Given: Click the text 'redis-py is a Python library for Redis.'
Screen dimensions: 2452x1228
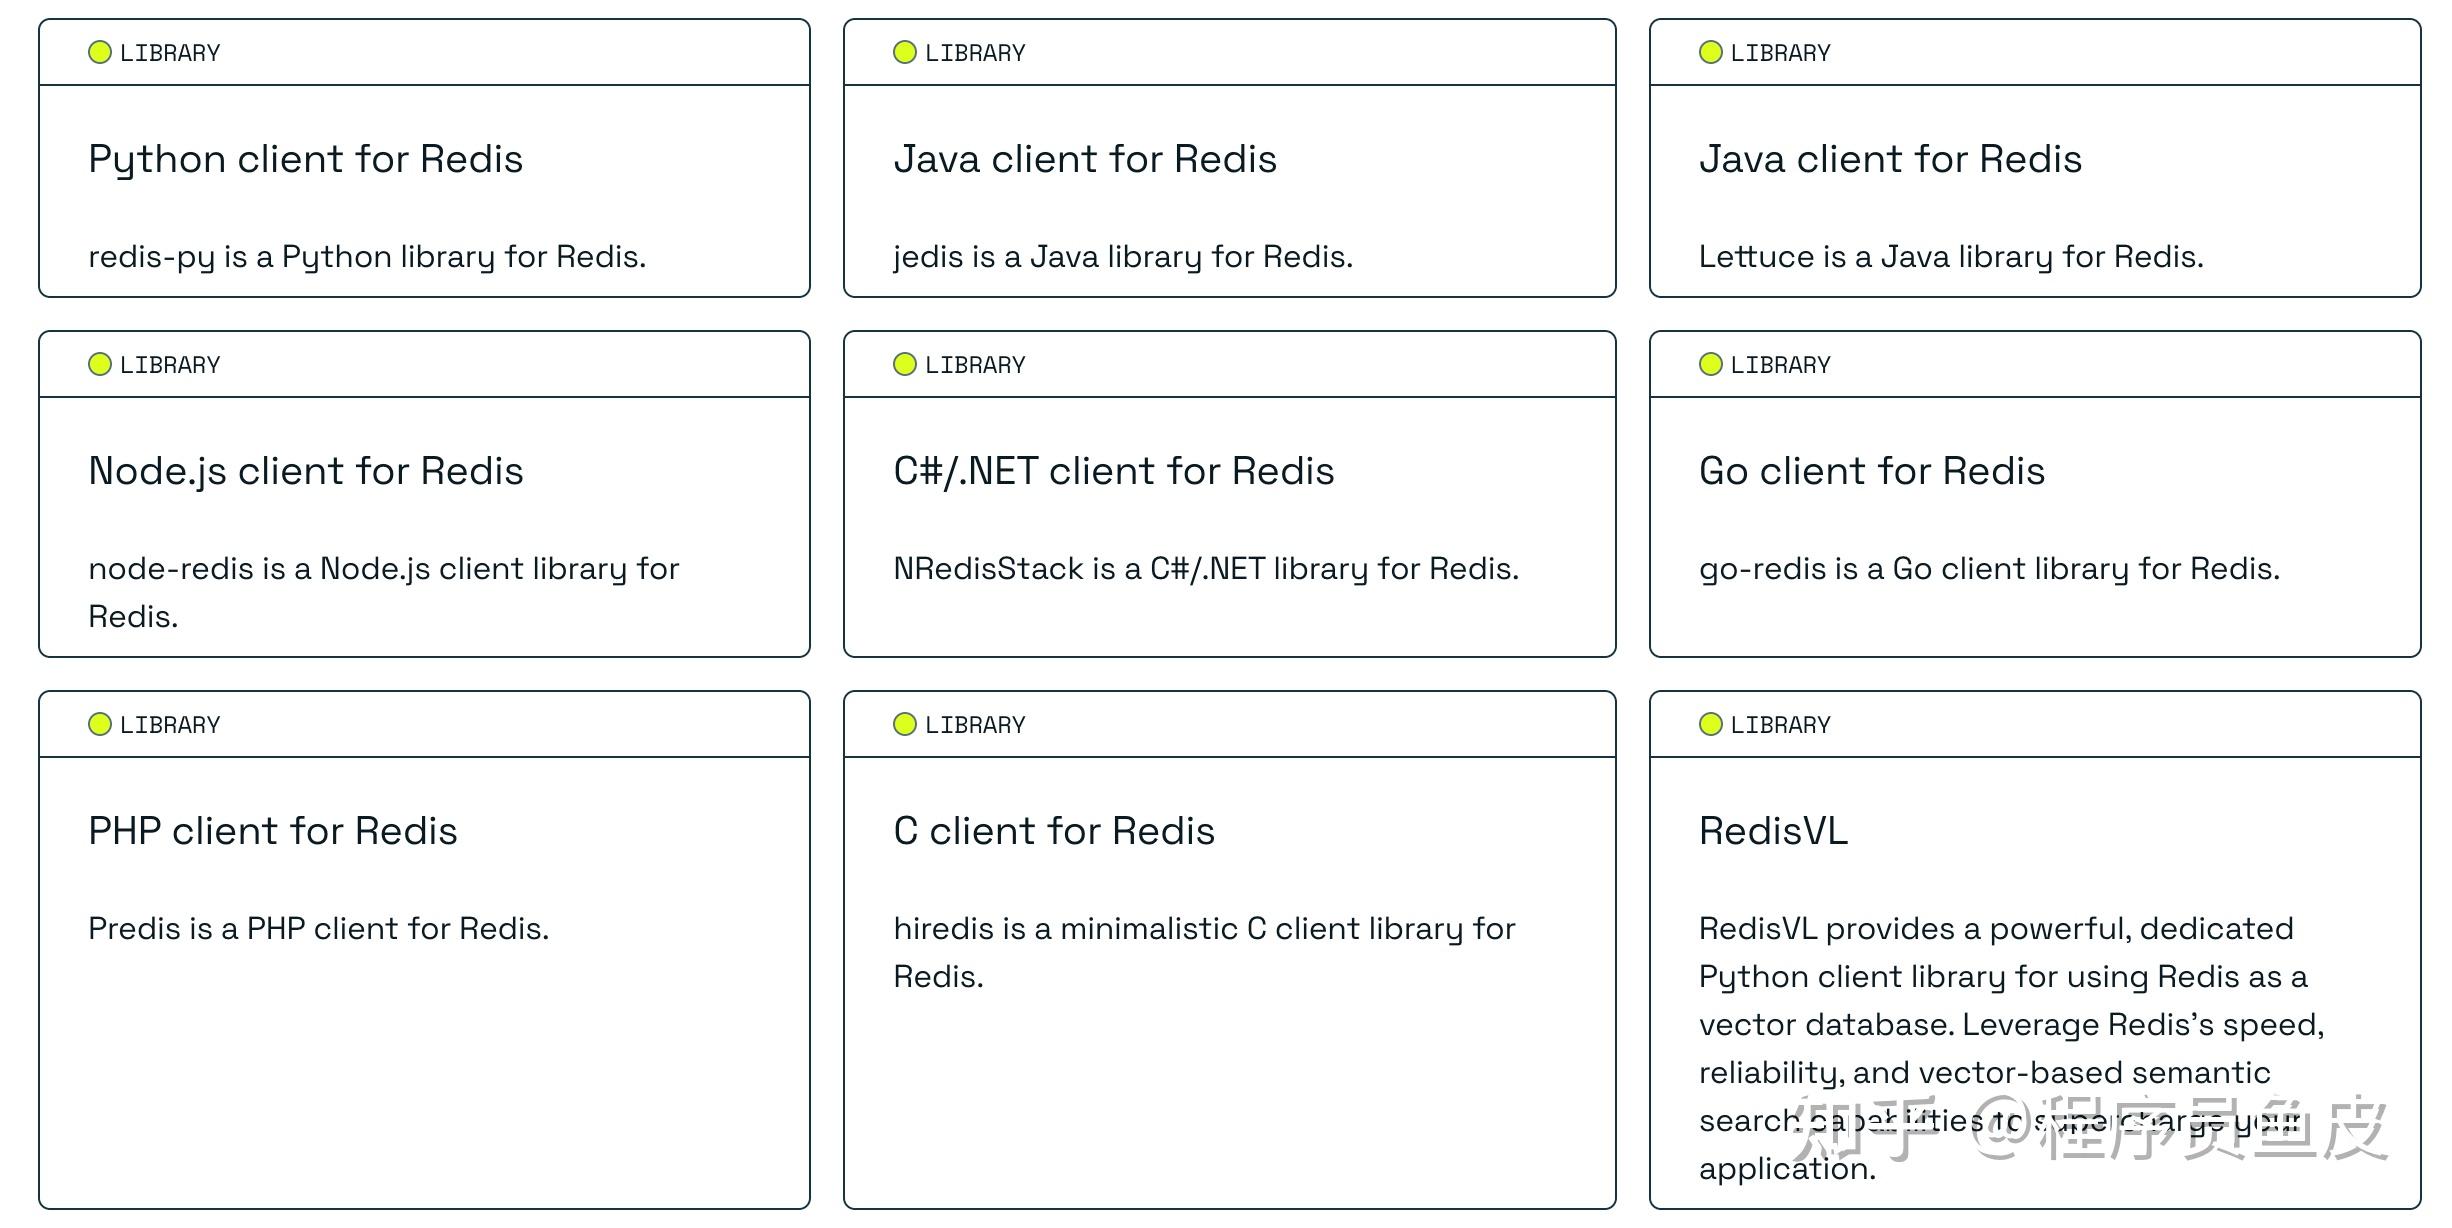Looking at the screenshot, I should 367,258.
